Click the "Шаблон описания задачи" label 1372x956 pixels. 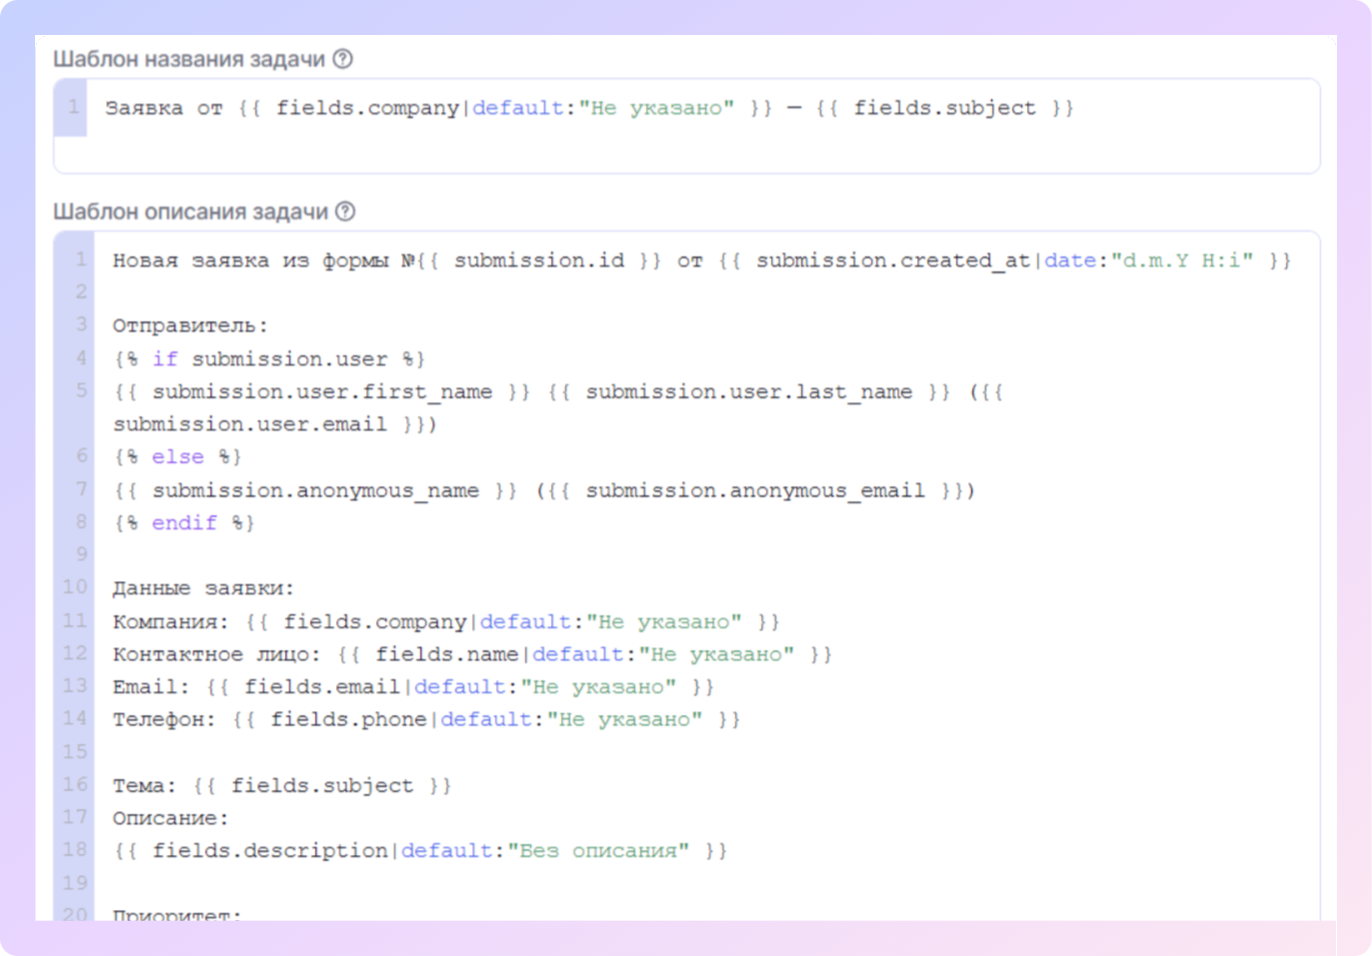tap(190, 212)
